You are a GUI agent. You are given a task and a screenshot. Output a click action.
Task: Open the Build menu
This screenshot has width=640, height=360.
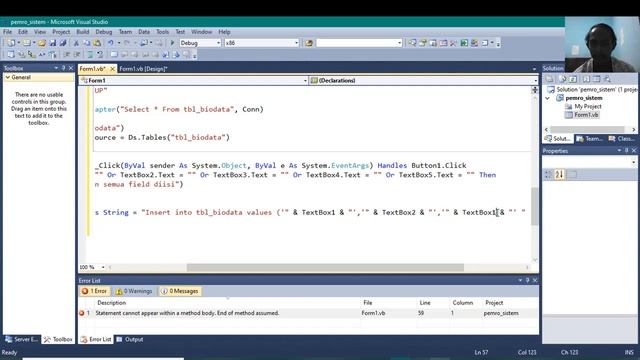click(82, 32)
